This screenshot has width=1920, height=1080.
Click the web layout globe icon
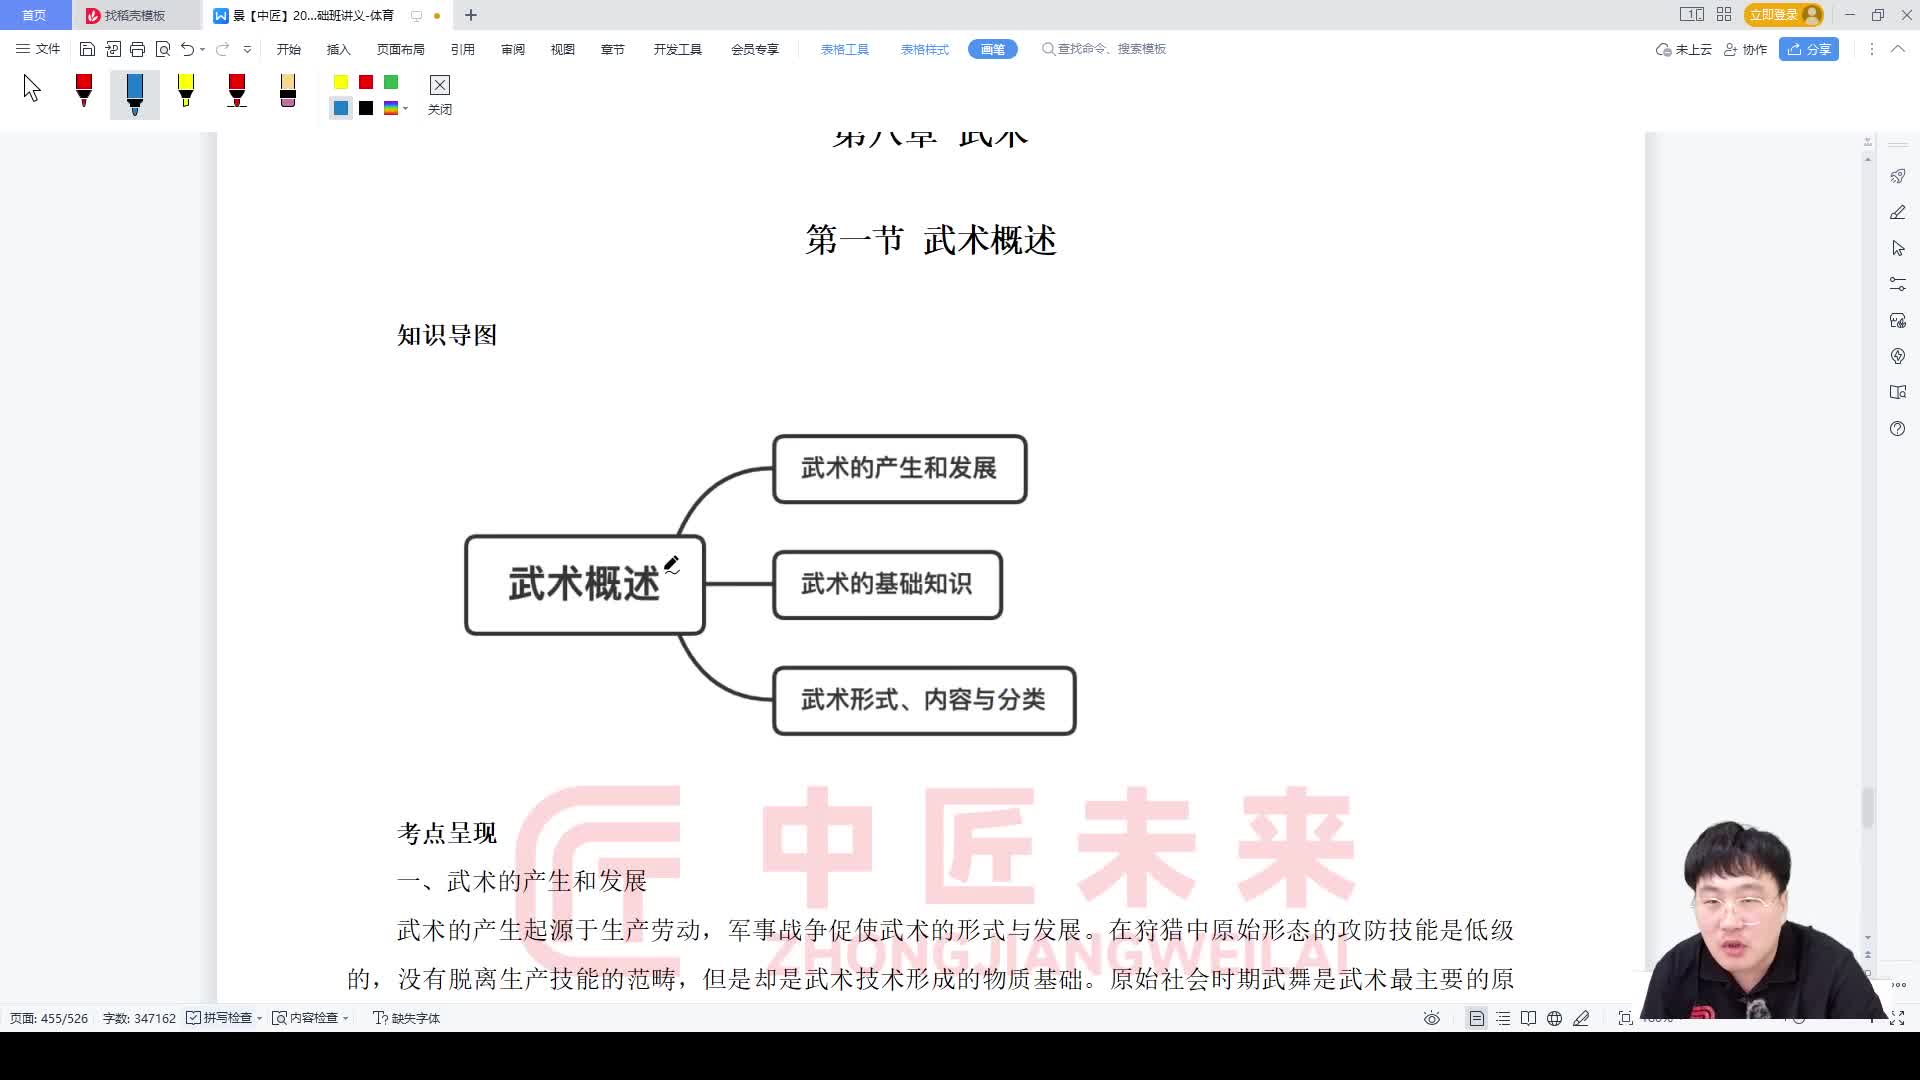[1553, 1017]
